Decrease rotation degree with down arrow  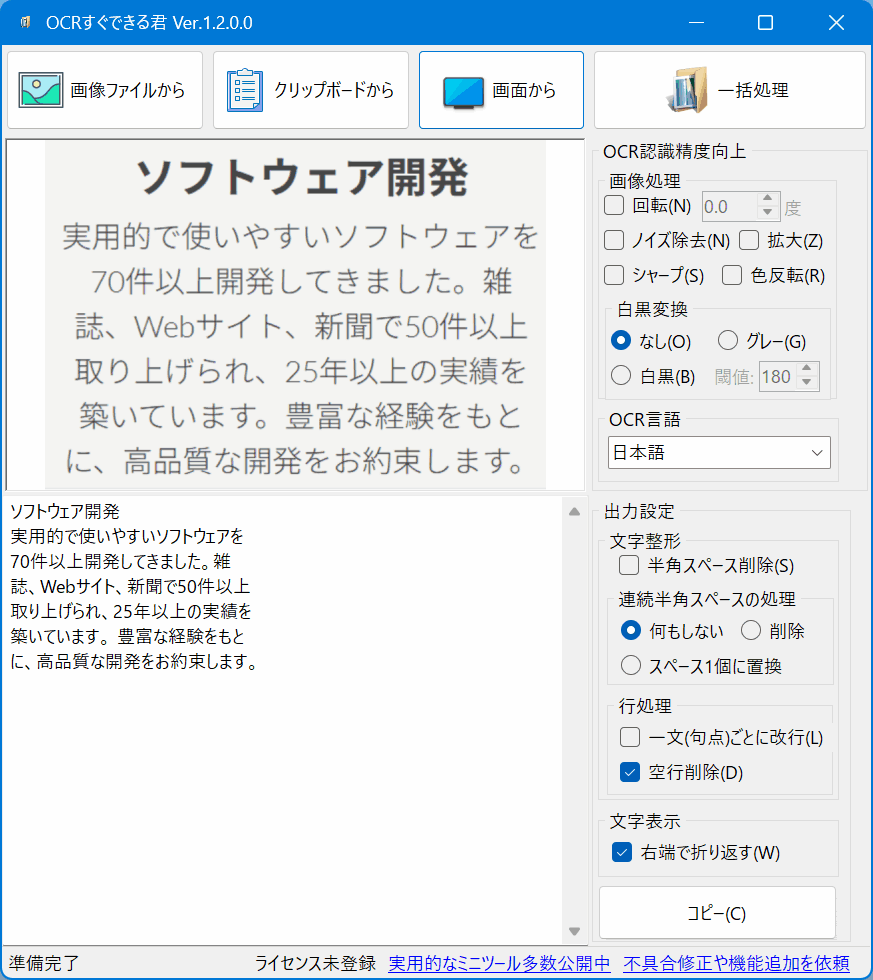pyautogui.click(x=767, y=213)
